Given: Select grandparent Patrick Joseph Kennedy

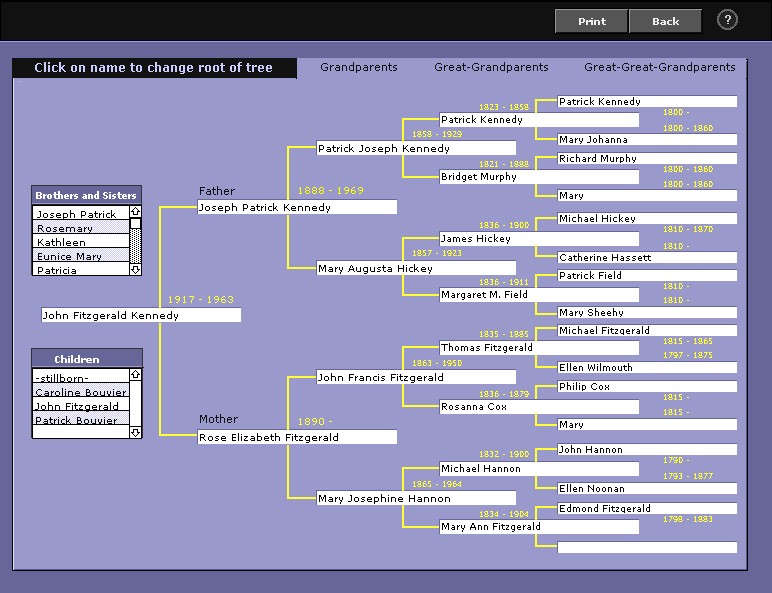Looking at the screenshot, I should (416, 148).
